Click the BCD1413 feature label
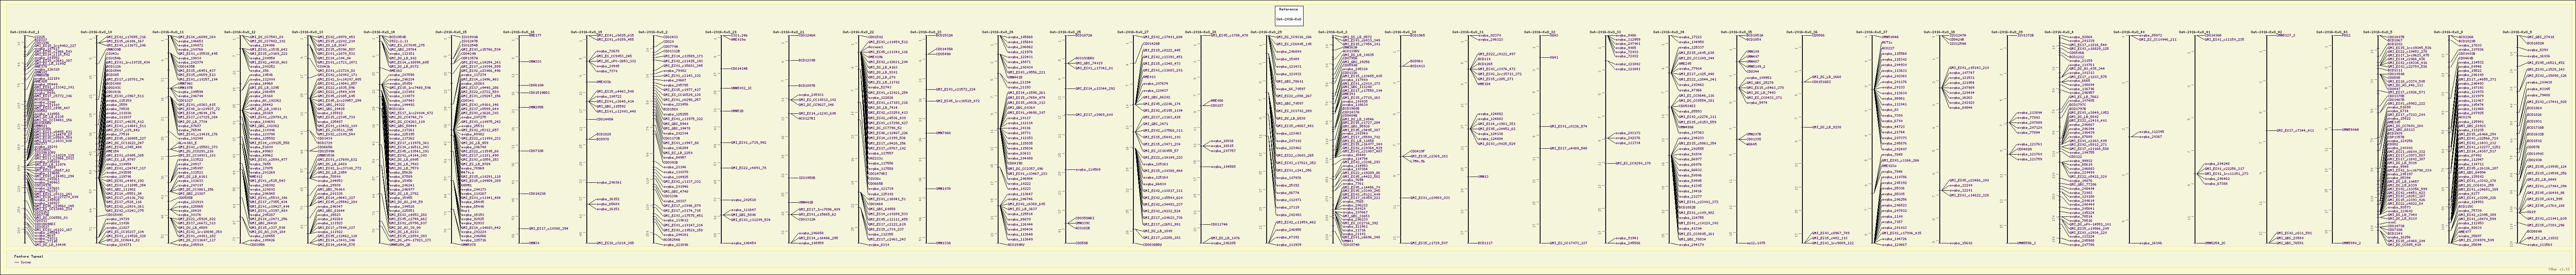2576x275 pixels. [x=1418, y=66]
